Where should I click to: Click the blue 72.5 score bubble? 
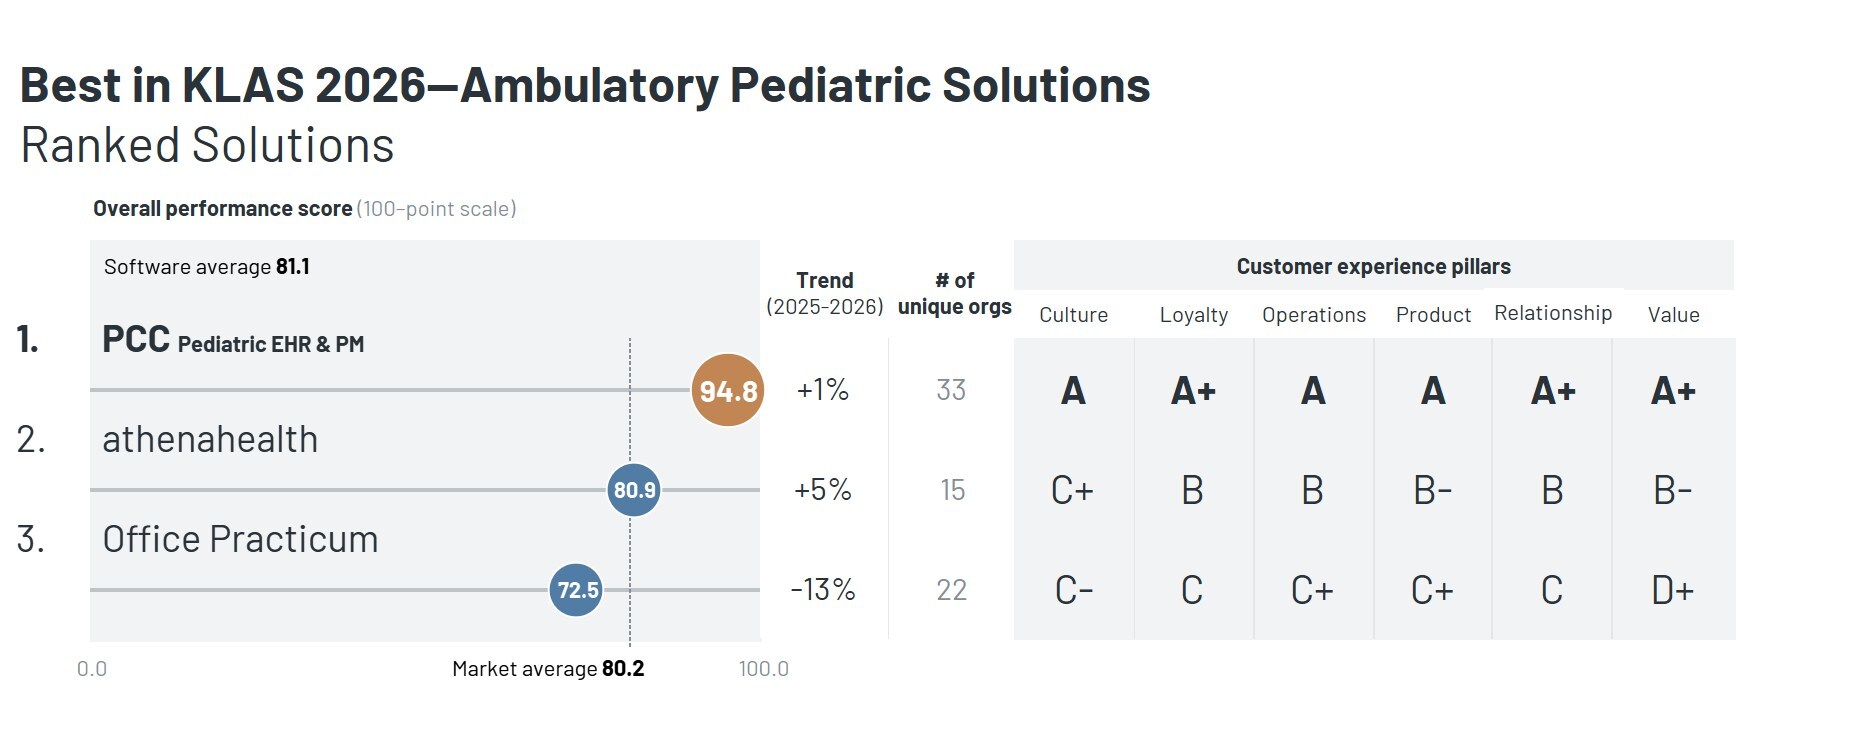[576, 590]
